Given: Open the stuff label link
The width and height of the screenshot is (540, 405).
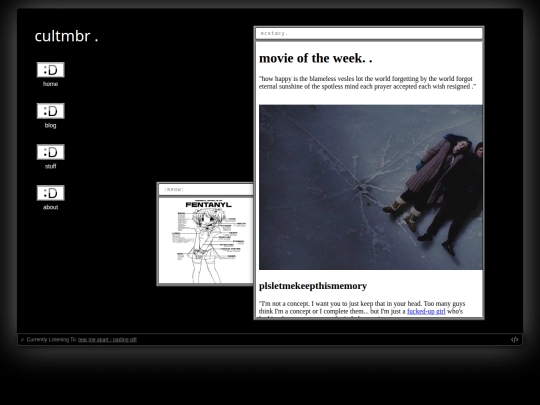Looking at the screenshot, I should pyautogui.click(x=50, y=166).
